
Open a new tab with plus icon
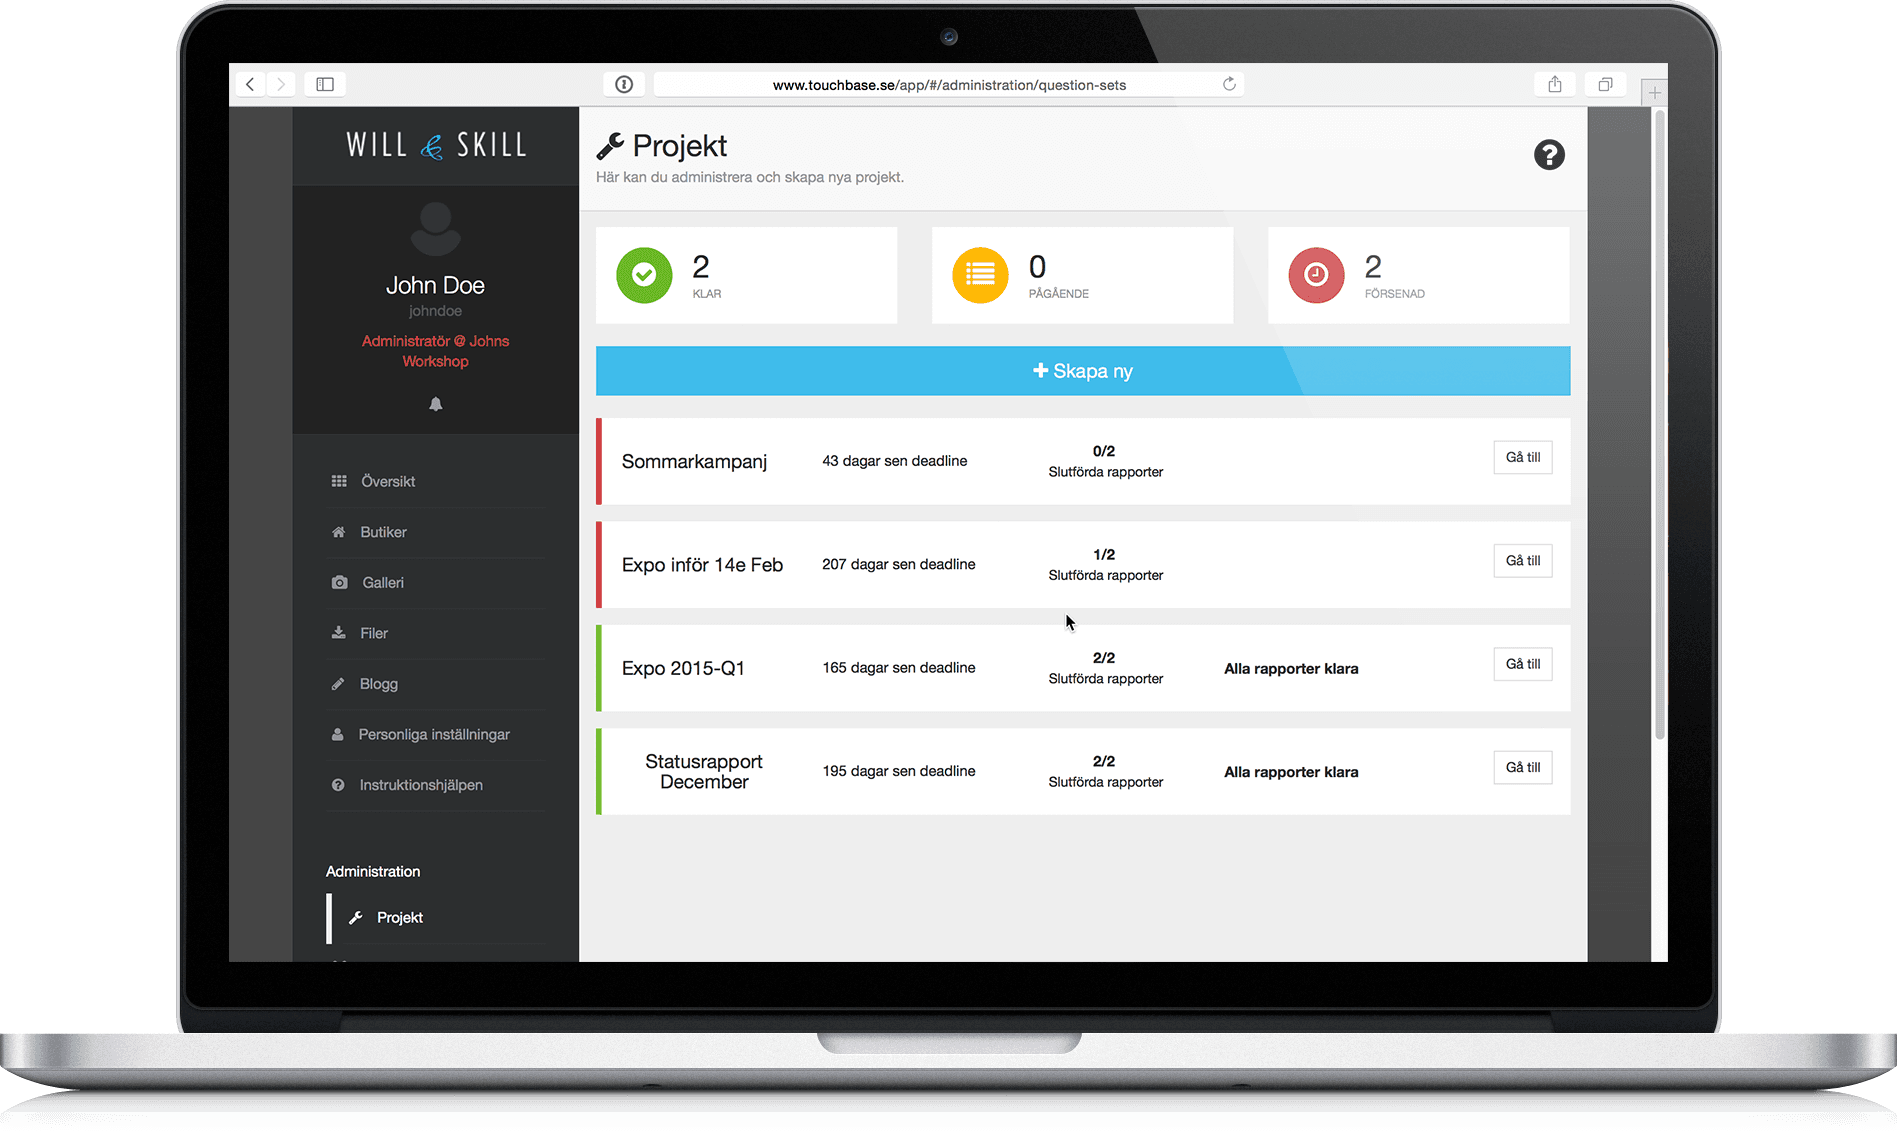pos(1654,92)
